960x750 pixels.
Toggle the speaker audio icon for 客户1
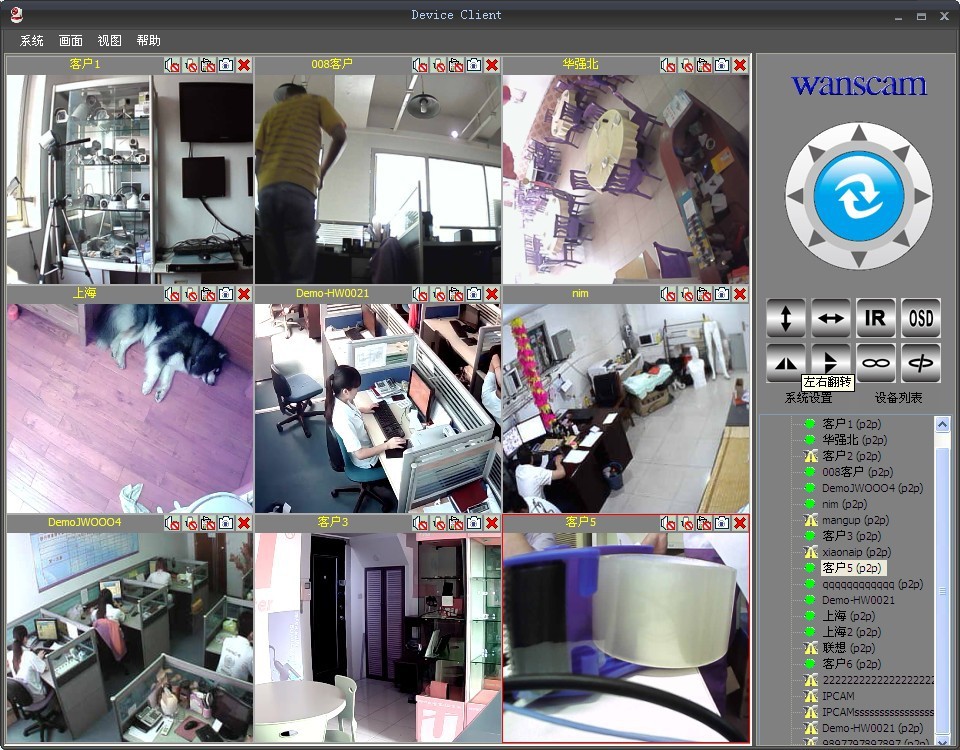[x=172, y=65]
